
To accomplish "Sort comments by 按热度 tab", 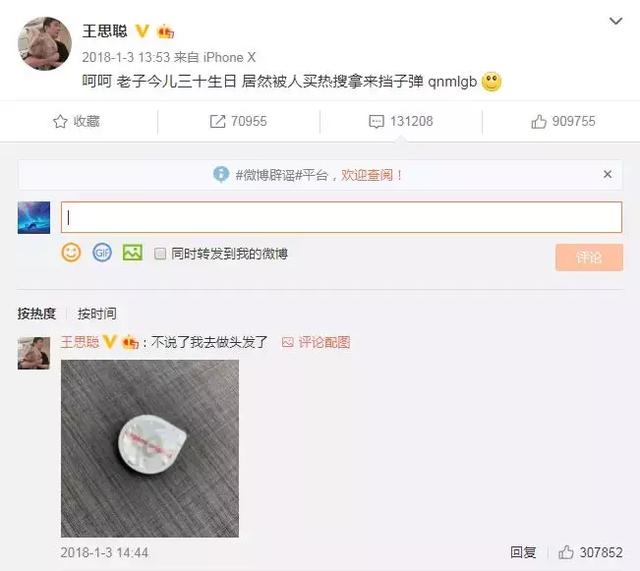I will coord(36,313).
